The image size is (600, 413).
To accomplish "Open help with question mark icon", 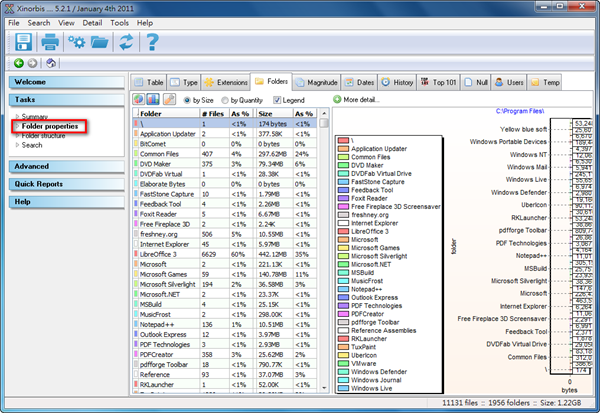I will click(153, 42).
